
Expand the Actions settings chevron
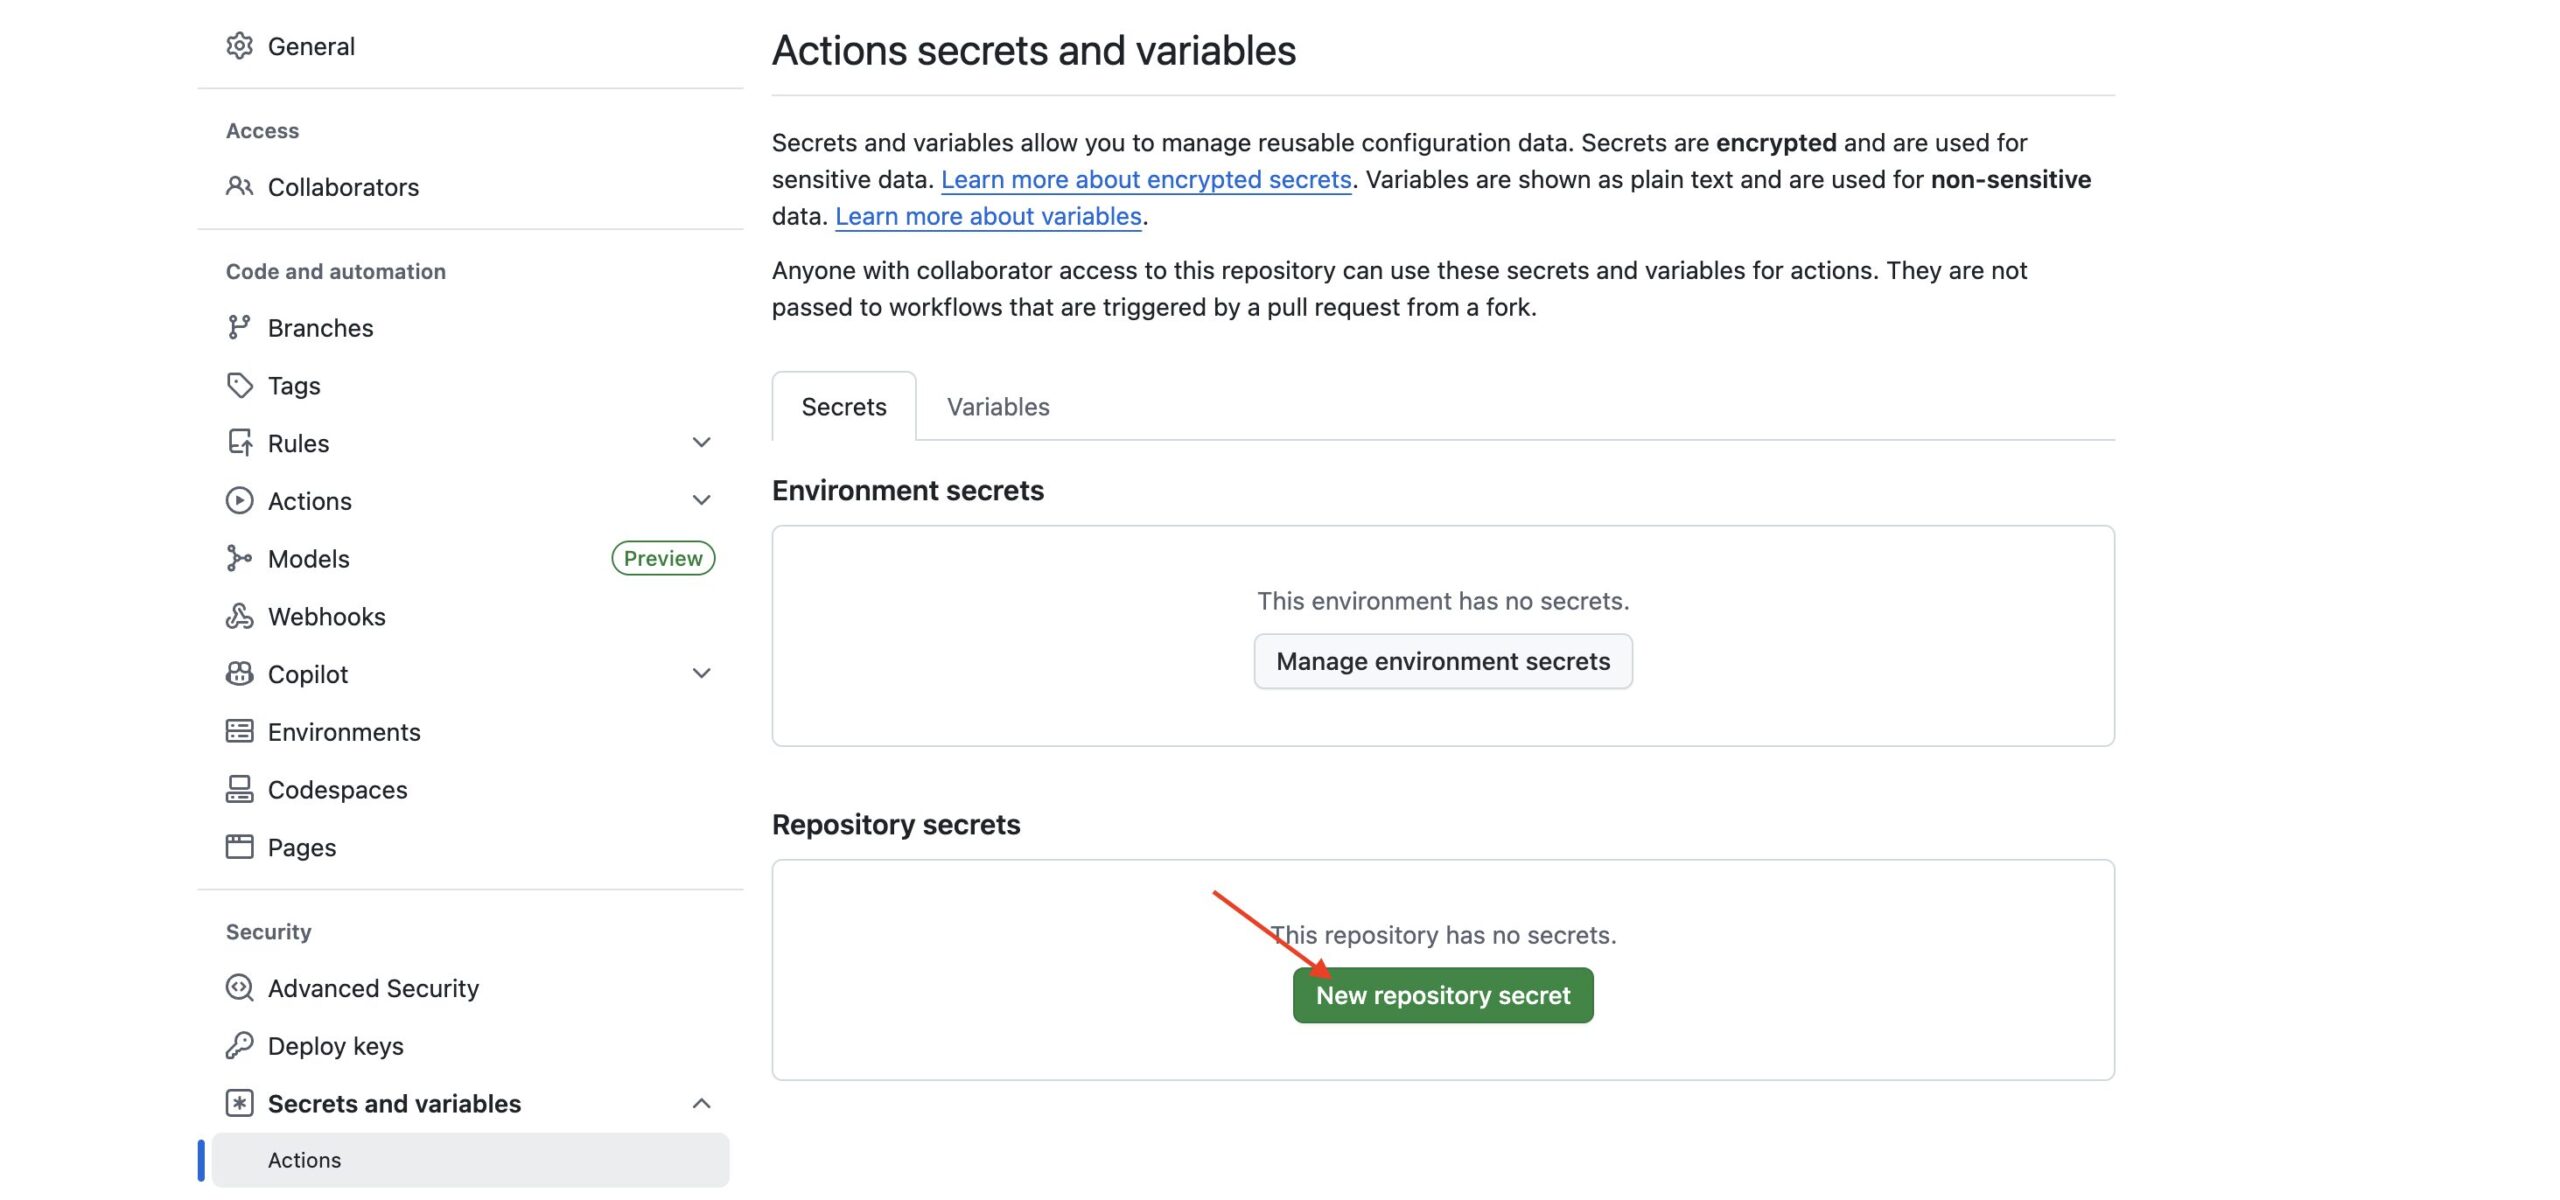(x=702, y=501)
